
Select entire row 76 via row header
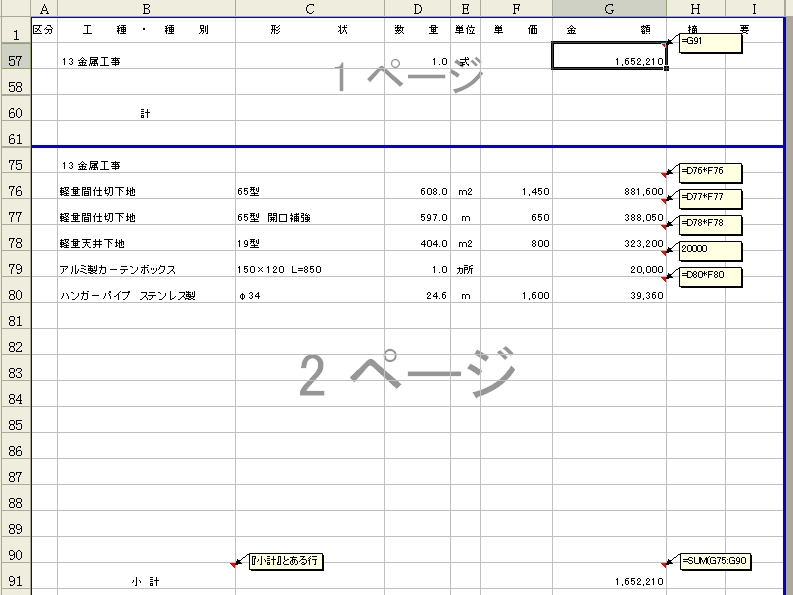(15, 191)
